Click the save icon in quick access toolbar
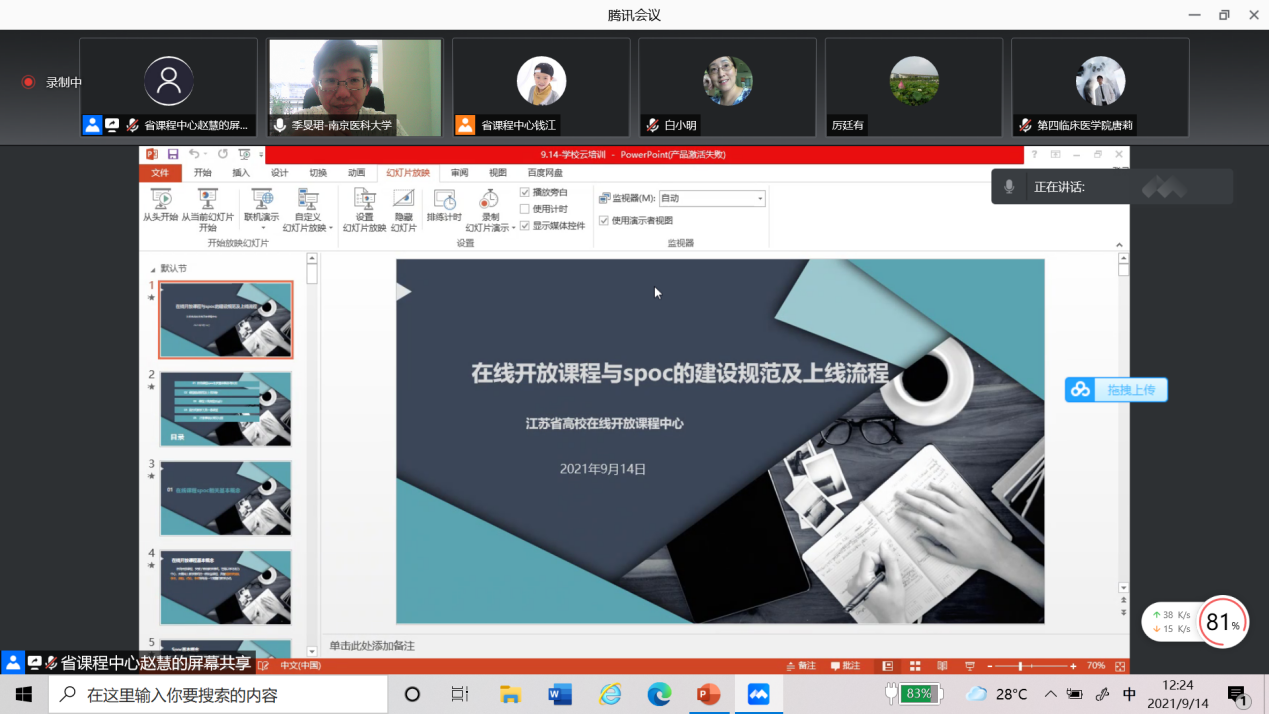1269x714 pixels. point(173,155)
